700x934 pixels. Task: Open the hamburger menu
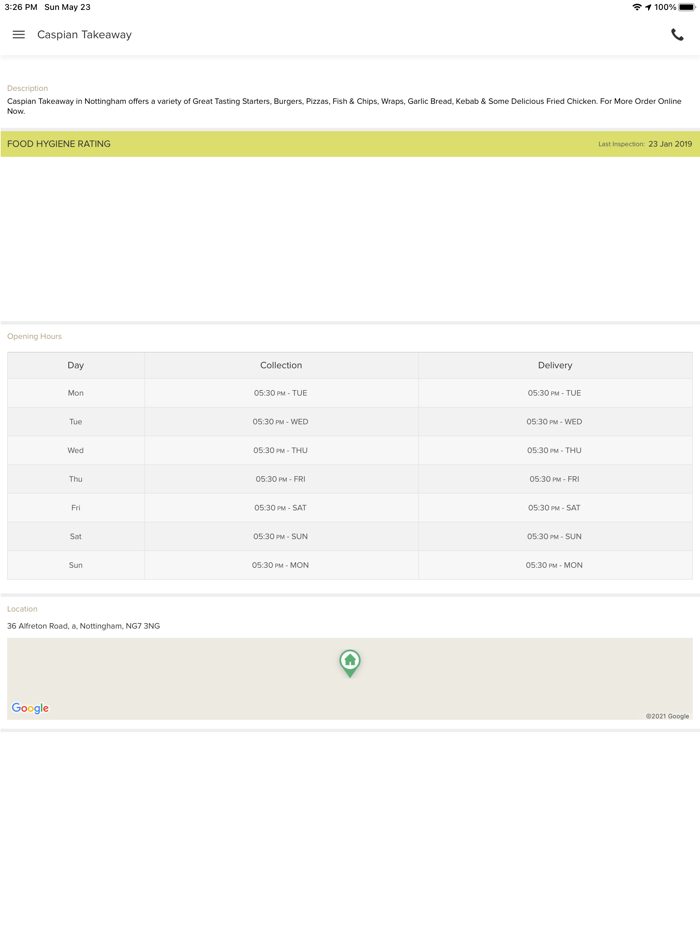[18, 35]
